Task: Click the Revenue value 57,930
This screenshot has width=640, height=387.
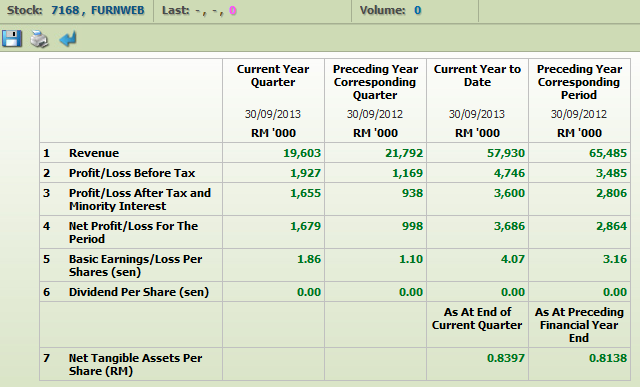Action: (506, 153)
